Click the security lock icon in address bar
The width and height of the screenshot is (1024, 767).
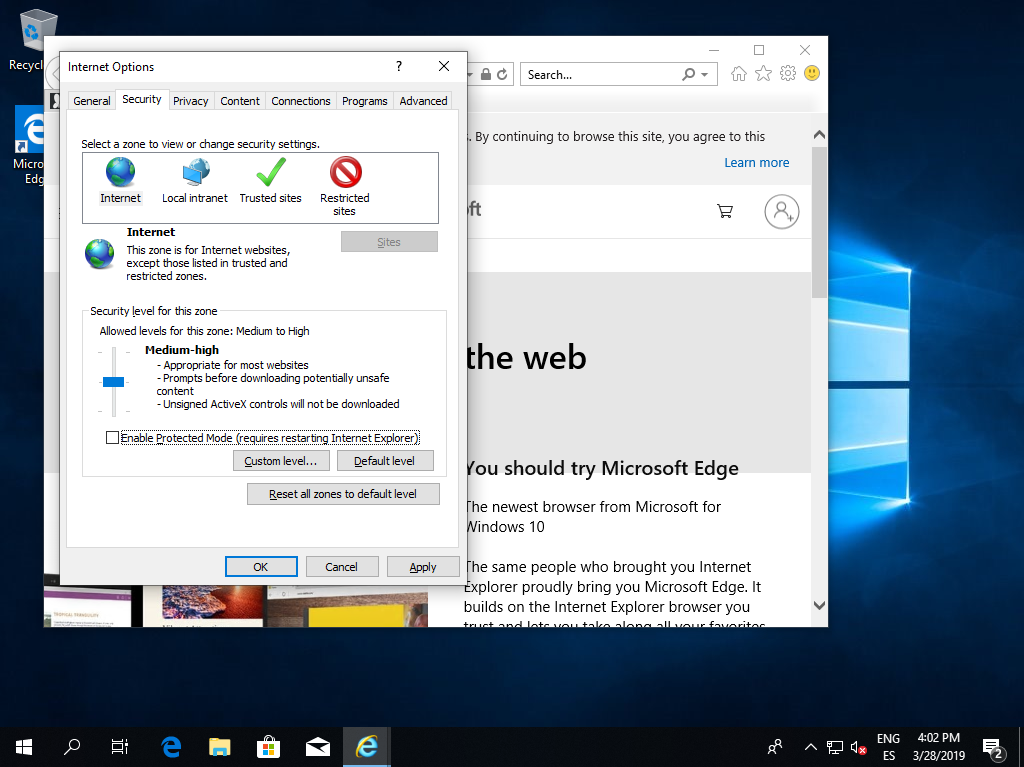[486, 74]
